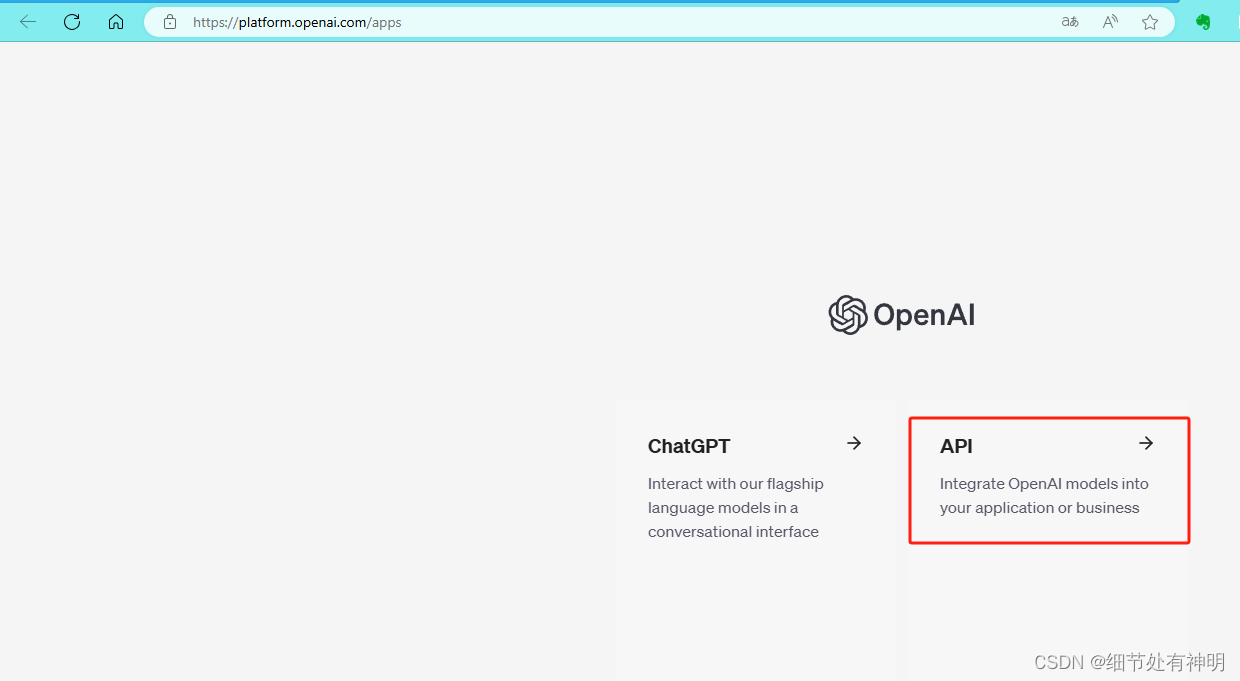Go back with the browser back arrow
1240x681 pixels.
(28, 22)
